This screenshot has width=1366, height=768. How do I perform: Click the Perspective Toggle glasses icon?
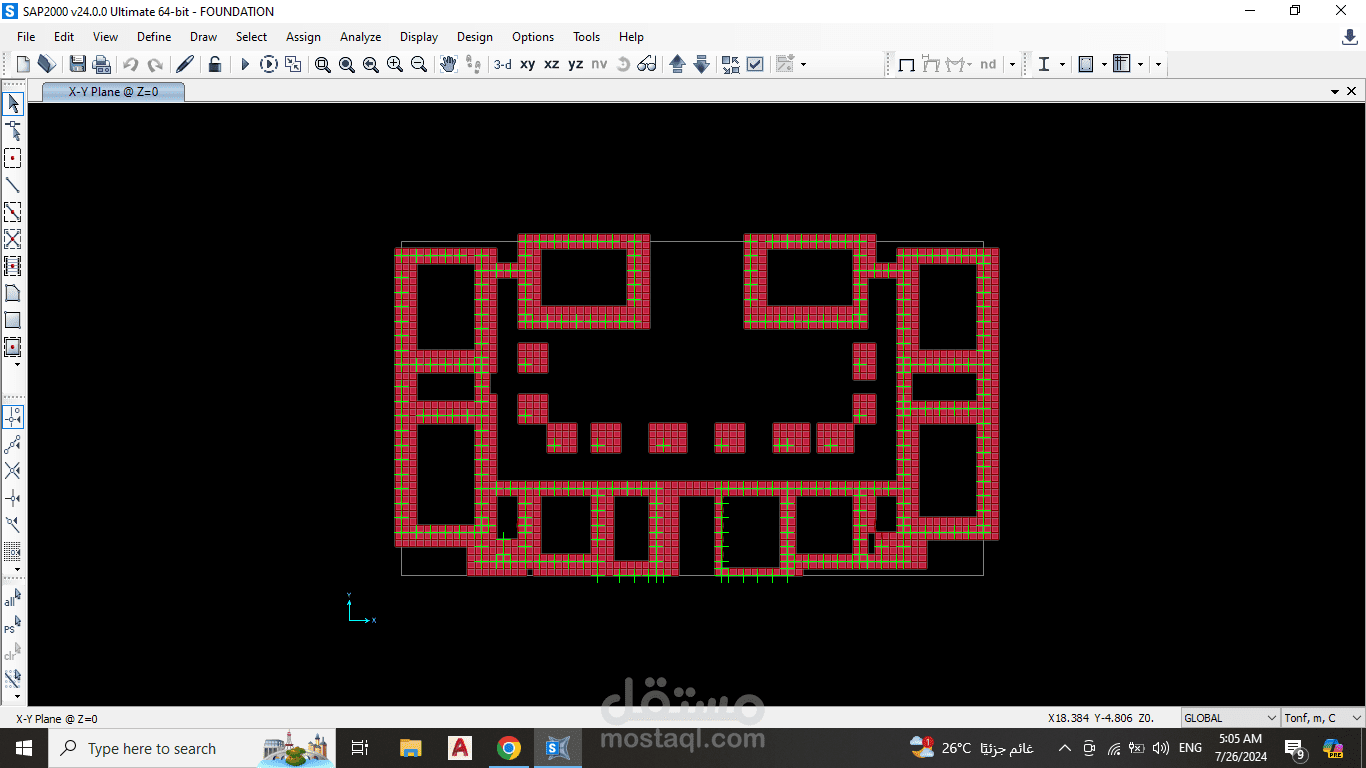coord(647,64)
